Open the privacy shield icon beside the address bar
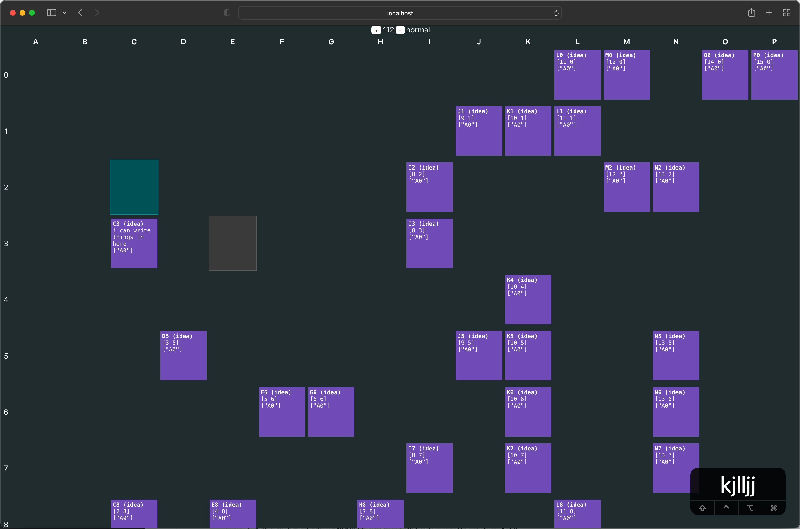 click(227, 13)
